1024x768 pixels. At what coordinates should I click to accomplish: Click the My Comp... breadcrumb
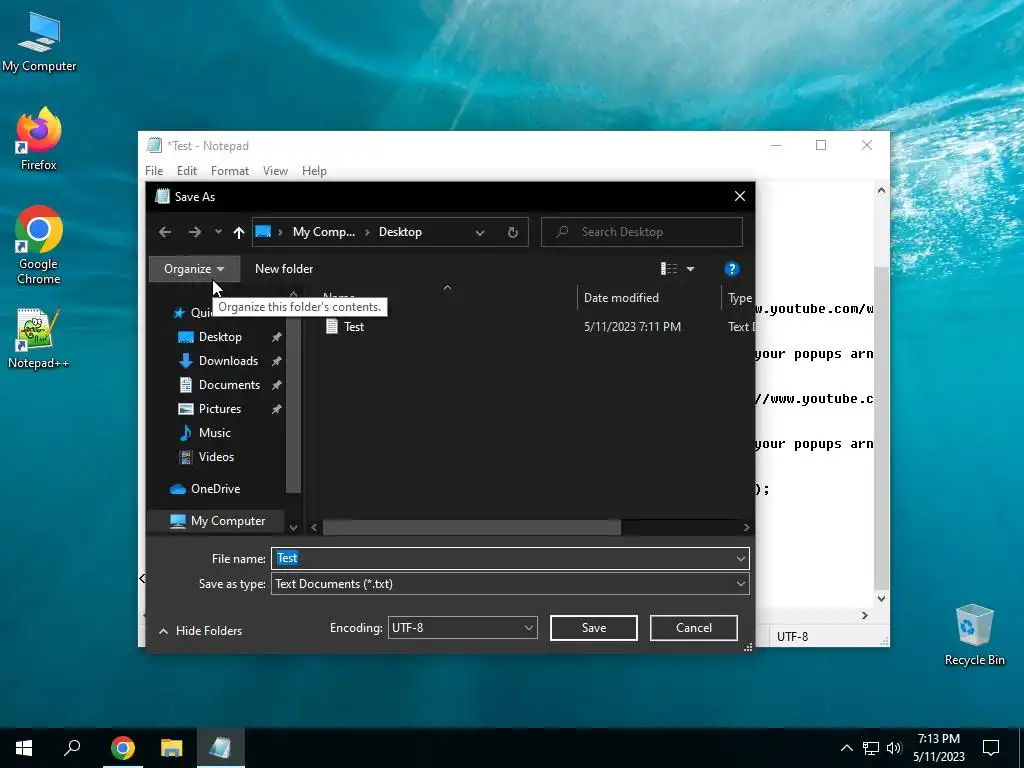coord(323,232)
